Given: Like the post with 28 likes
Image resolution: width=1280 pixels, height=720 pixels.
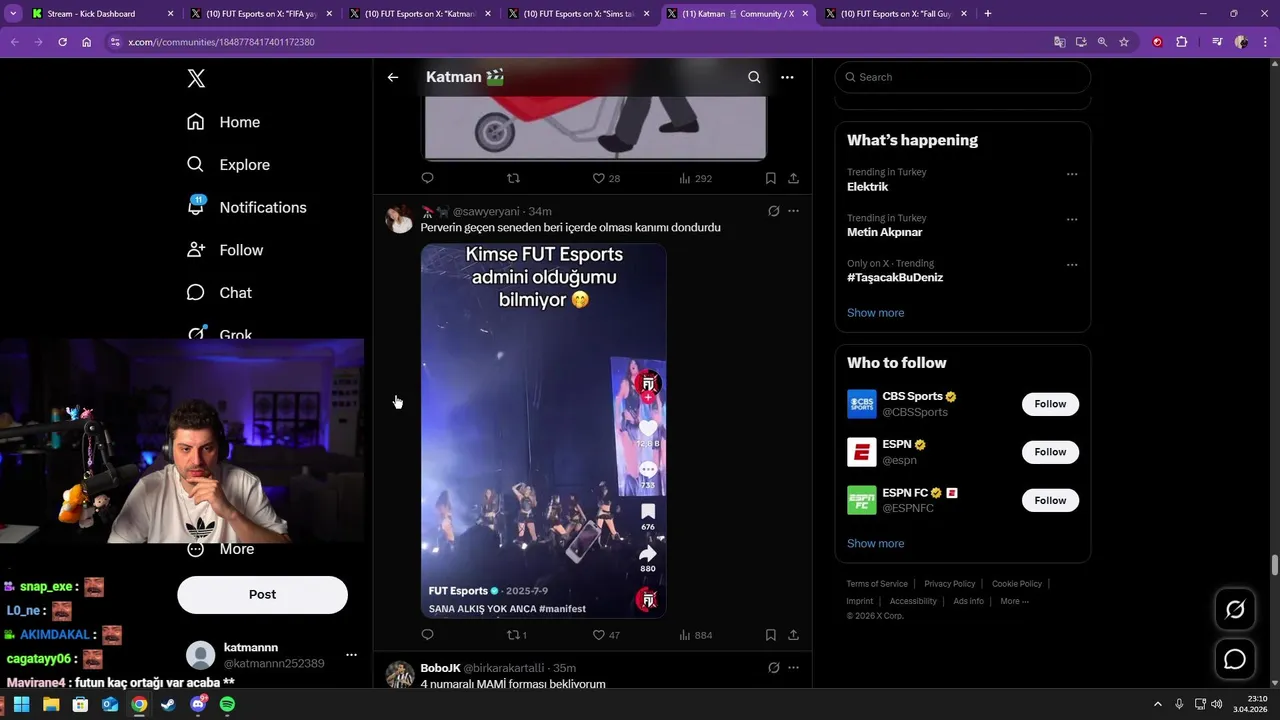Looking at the screenshot, I should [606, 178].
